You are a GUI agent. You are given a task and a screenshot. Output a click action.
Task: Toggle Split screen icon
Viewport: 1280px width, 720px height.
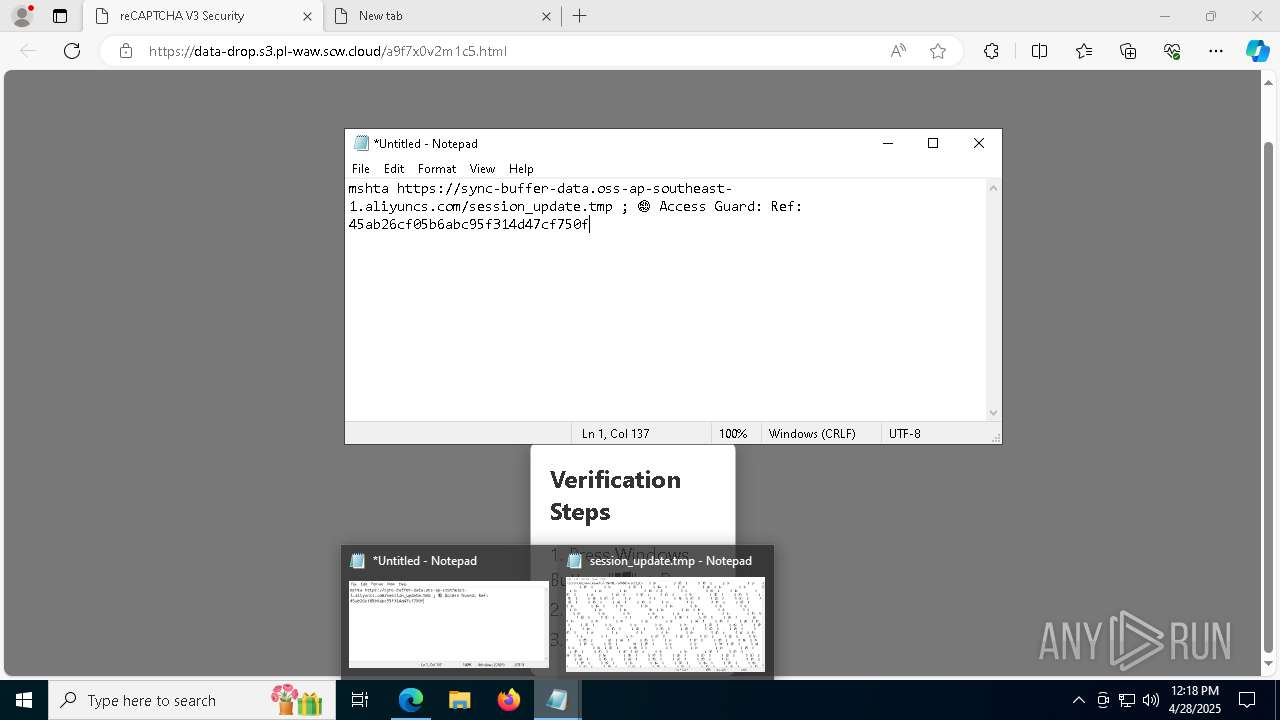(x=1039, y=51)
